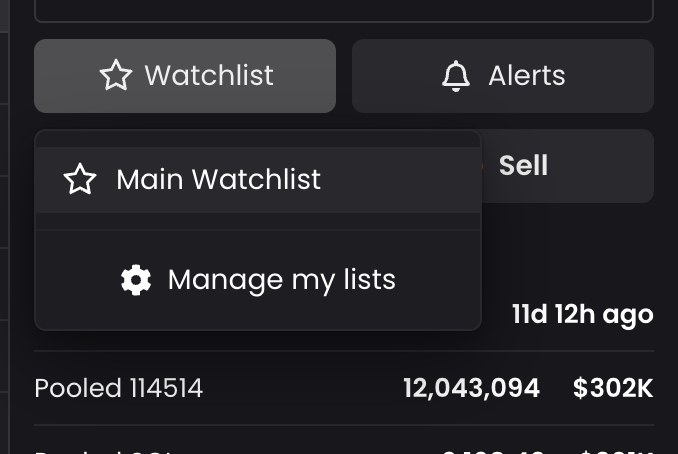Click the star icon on Watchlist button
The image size is (678, 454).
coord(116,76)
